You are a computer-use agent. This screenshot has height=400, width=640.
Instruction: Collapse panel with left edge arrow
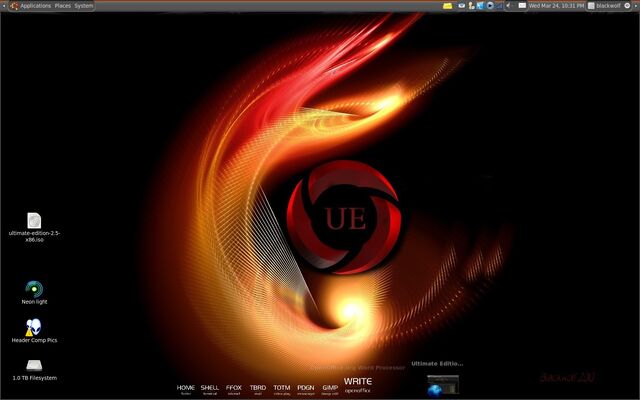coord(4,6)
